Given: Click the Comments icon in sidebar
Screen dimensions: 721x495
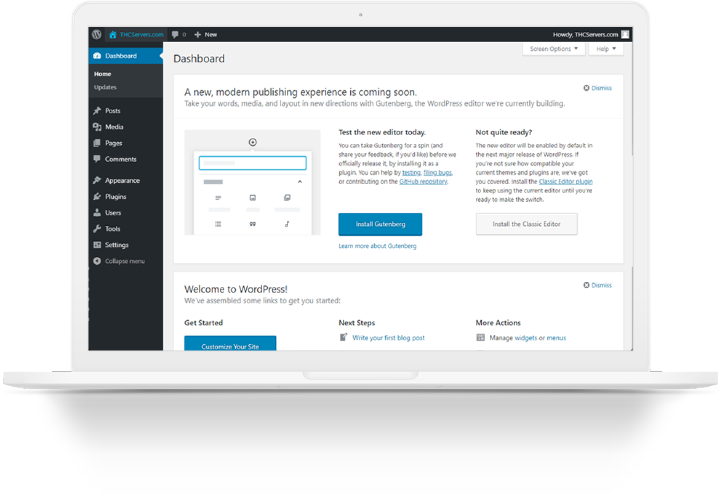Looking at the screenshot, I should coord(97,159).
